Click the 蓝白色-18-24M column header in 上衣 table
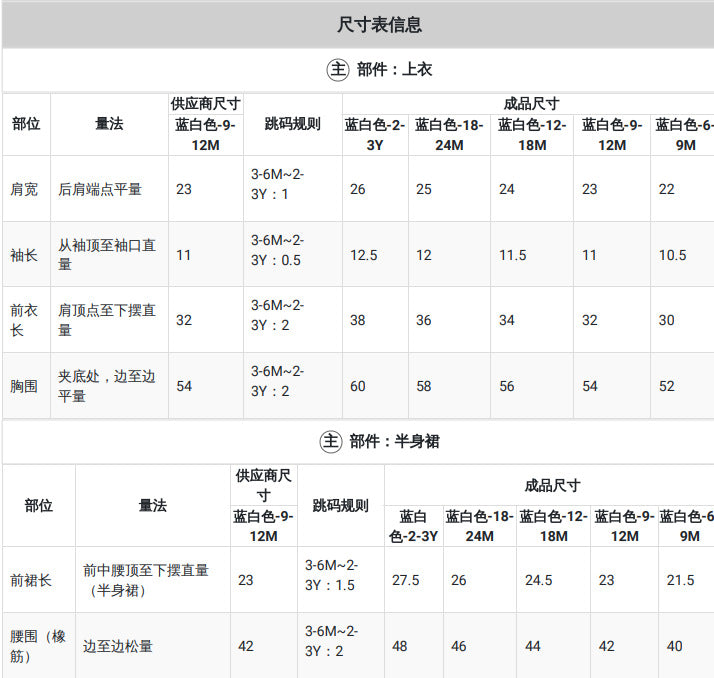Viewport: 714px width, 678px height. 449,135
